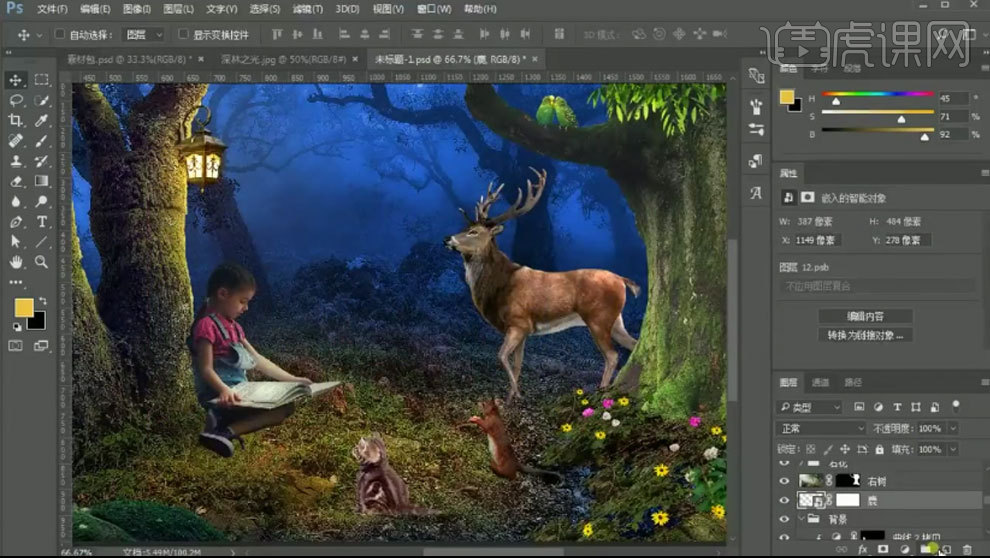
Task: Swap foreground and background colors
Action: click(43, 300)
